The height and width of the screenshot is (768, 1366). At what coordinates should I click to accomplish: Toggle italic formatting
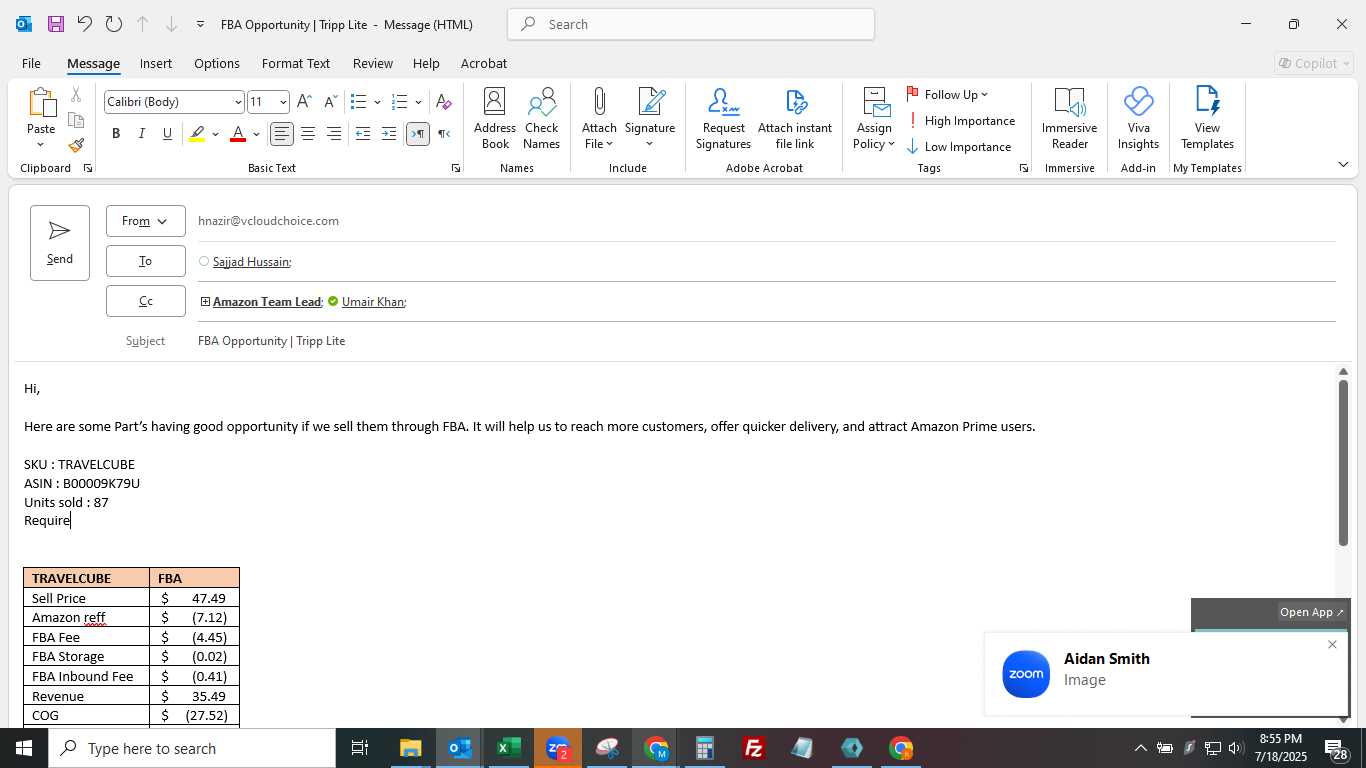(x=141, y=134)
